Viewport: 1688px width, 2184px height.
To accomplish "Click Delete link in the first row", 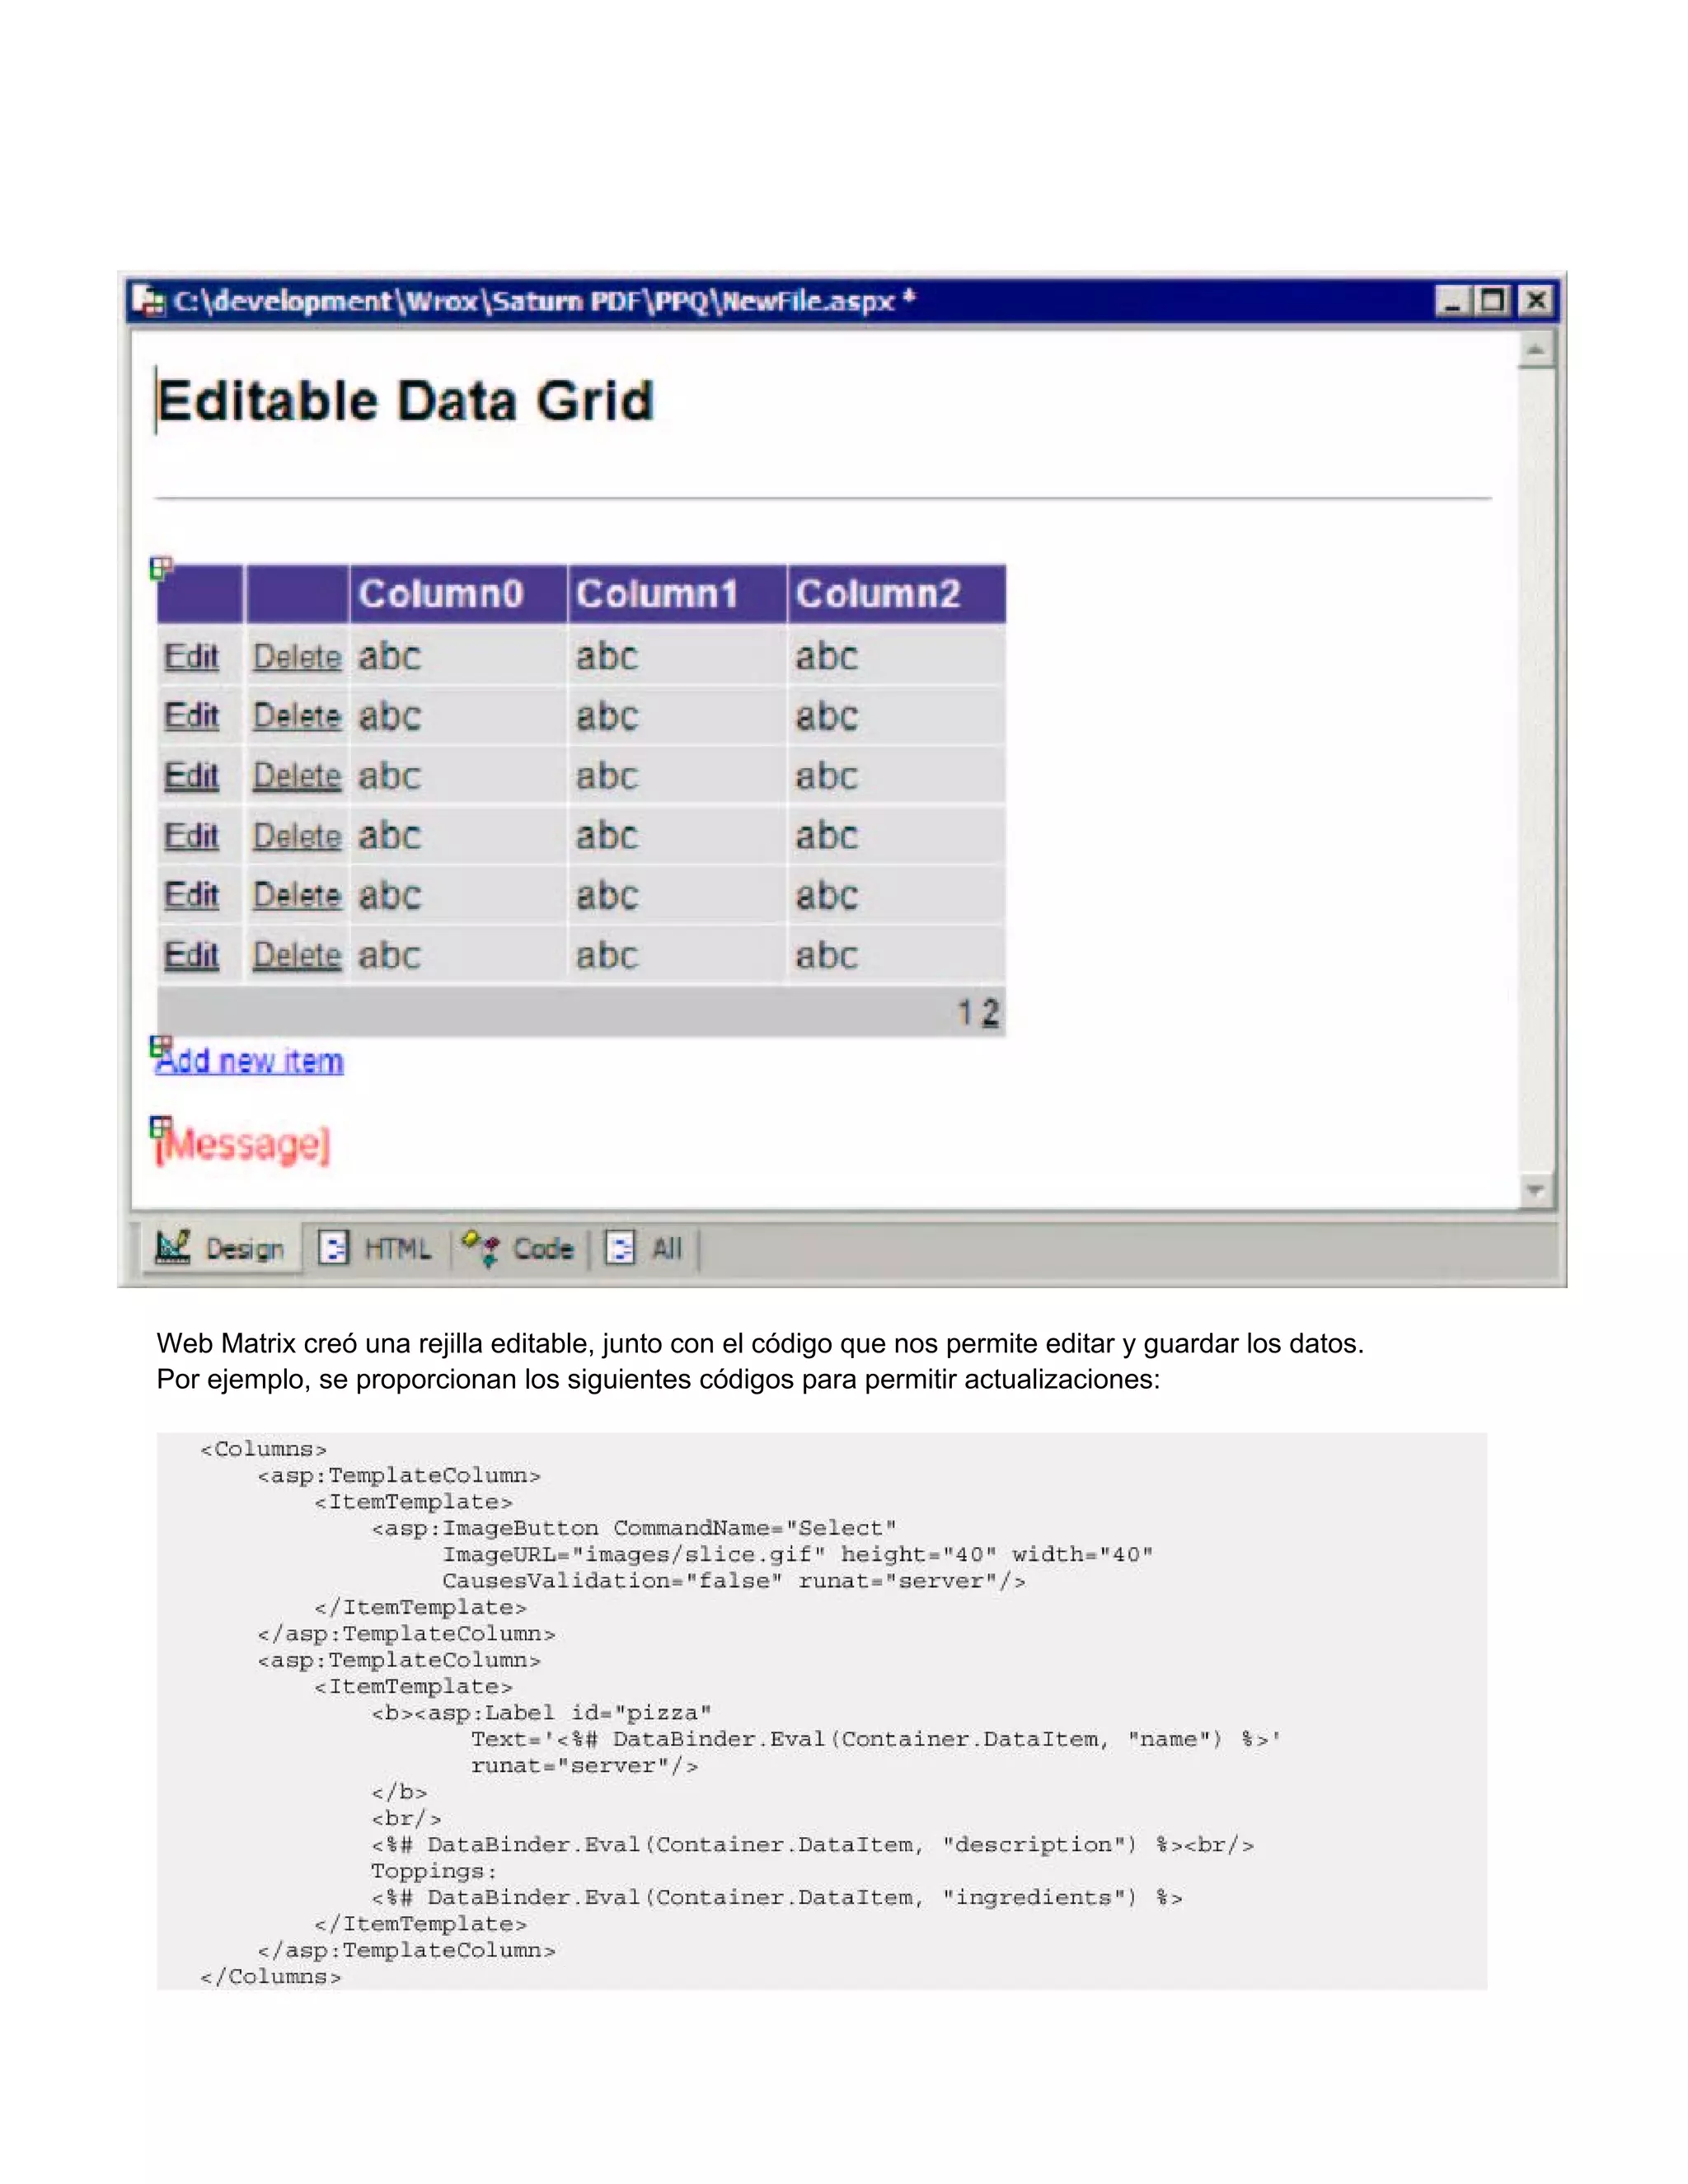I will pos(297,656).
